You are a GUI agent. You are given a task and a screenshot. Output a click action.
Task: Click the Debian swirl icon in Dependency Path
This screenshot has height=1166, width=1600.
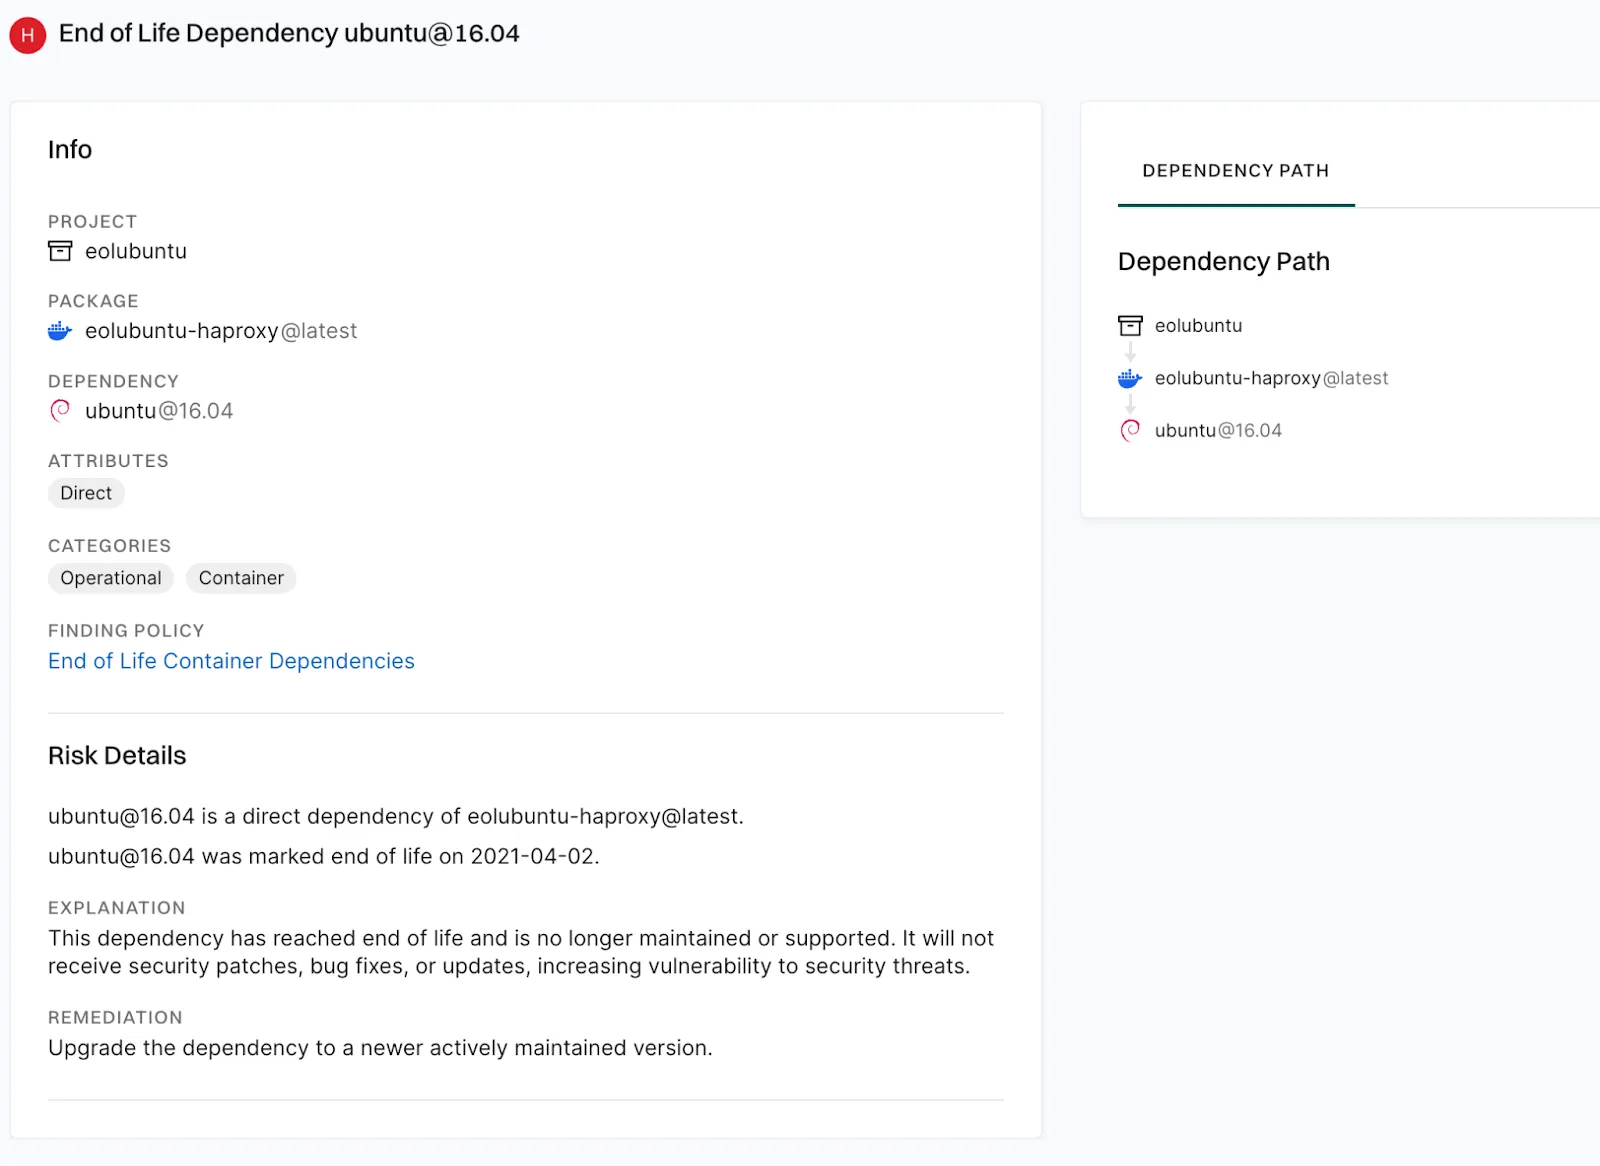pyautogui.click(x=1130, y=431)
